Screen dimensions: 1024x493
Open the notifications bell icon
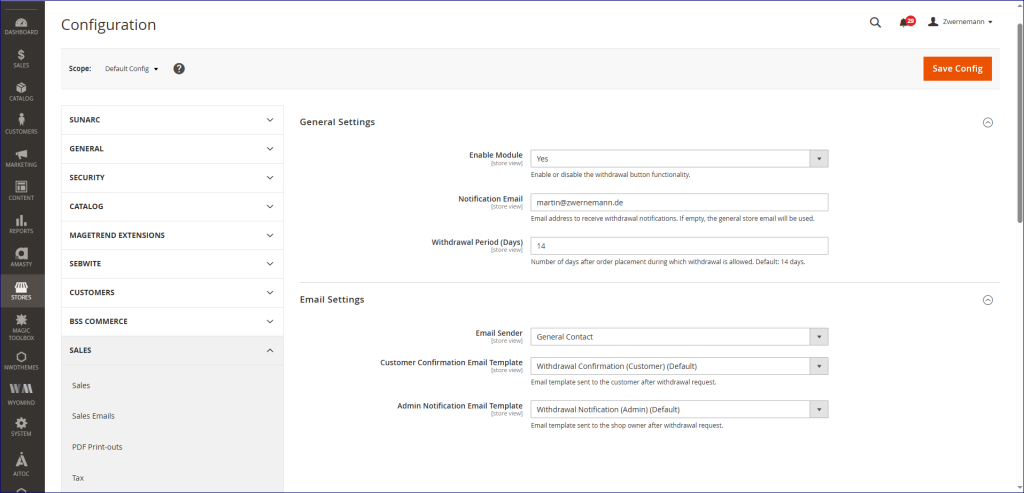pos(906,22)
